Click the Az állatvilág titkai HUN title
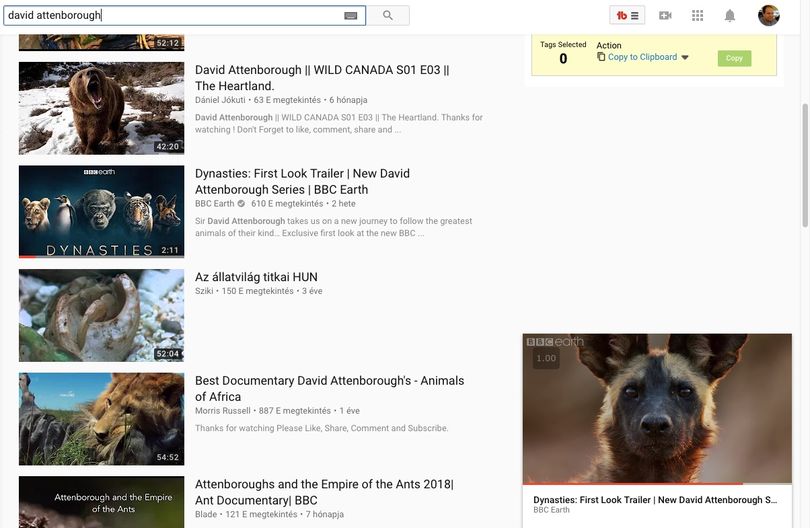 click(x=256, y=277)
